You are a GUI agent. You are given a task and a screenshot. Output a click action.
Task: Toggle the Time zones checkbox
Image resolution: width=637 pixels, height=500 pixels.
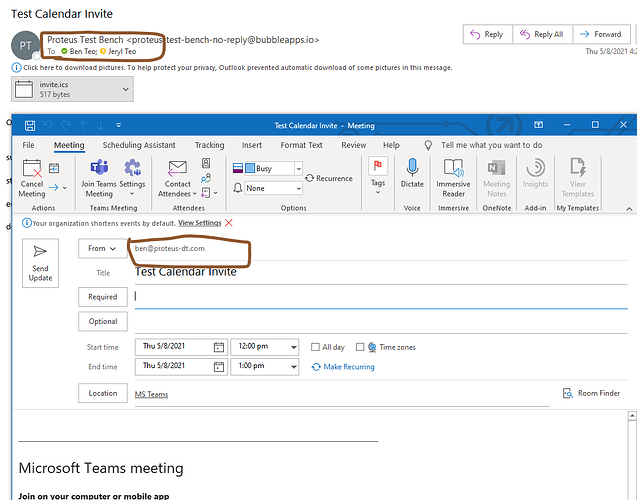click(x=360, y=347)
